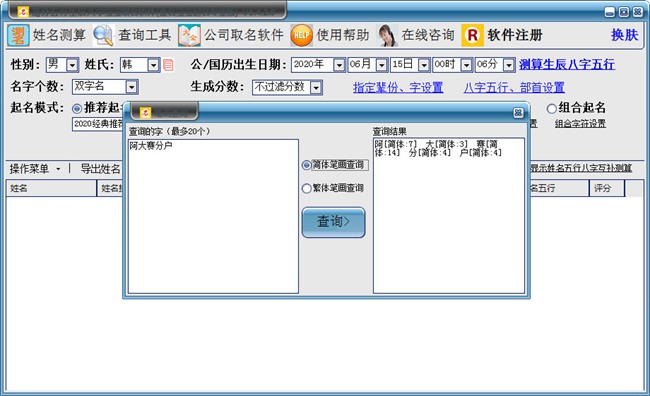The image size is (650, 396).
Task: Click the 姓名测算 toolbar icon
Action: pyautogui.click(x=18, y=35)
